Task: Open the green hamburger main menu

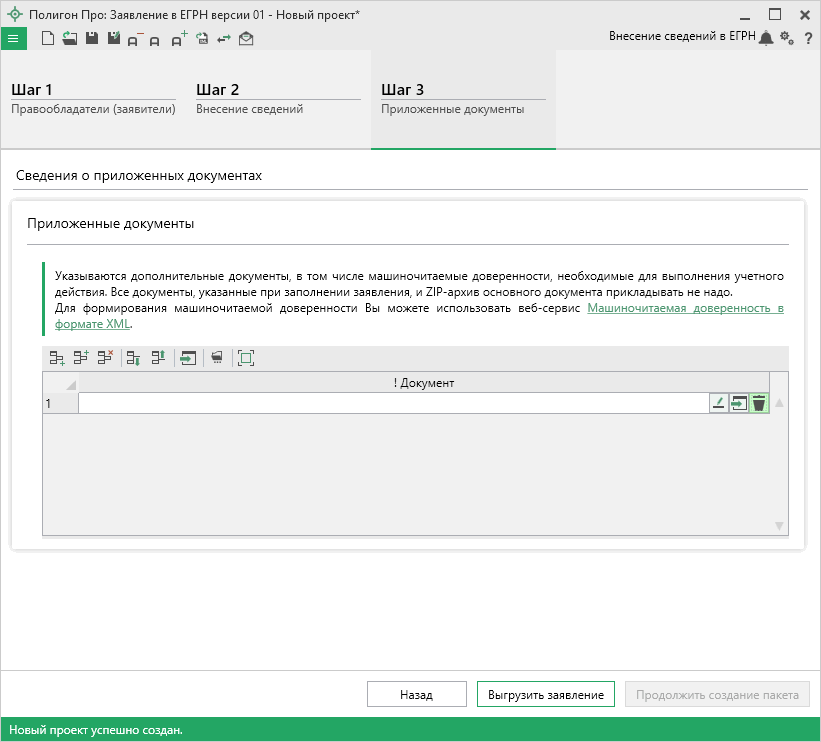Action: coord(13,38)
